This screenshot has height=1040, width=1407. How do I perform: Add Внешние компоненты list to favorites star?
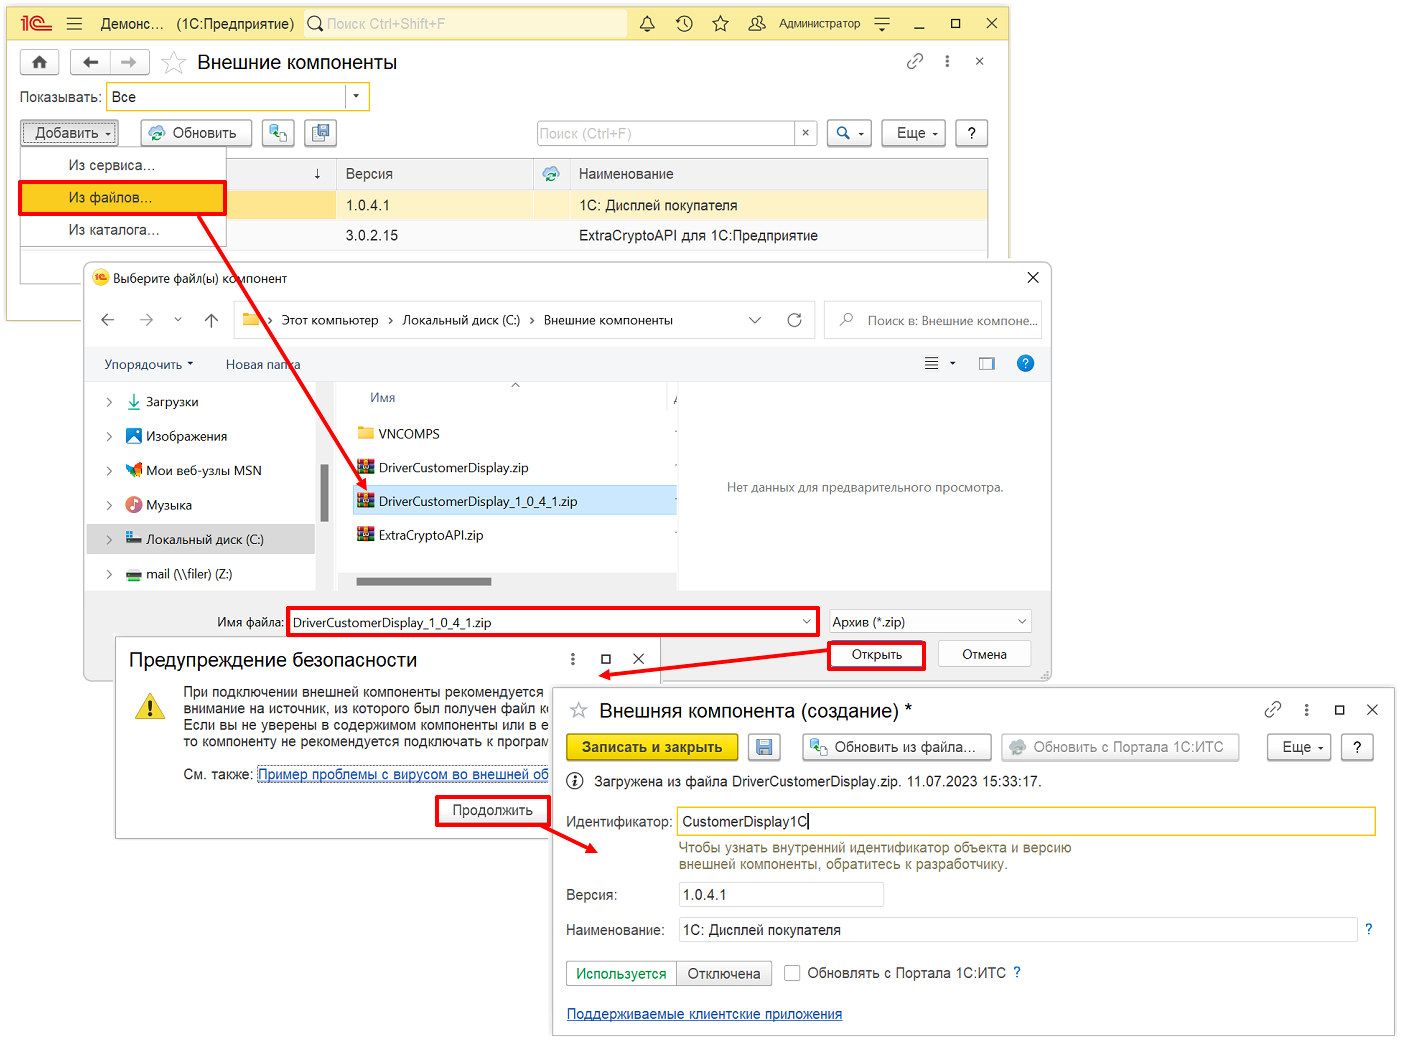pyautogui.click(x=173, y=63)
